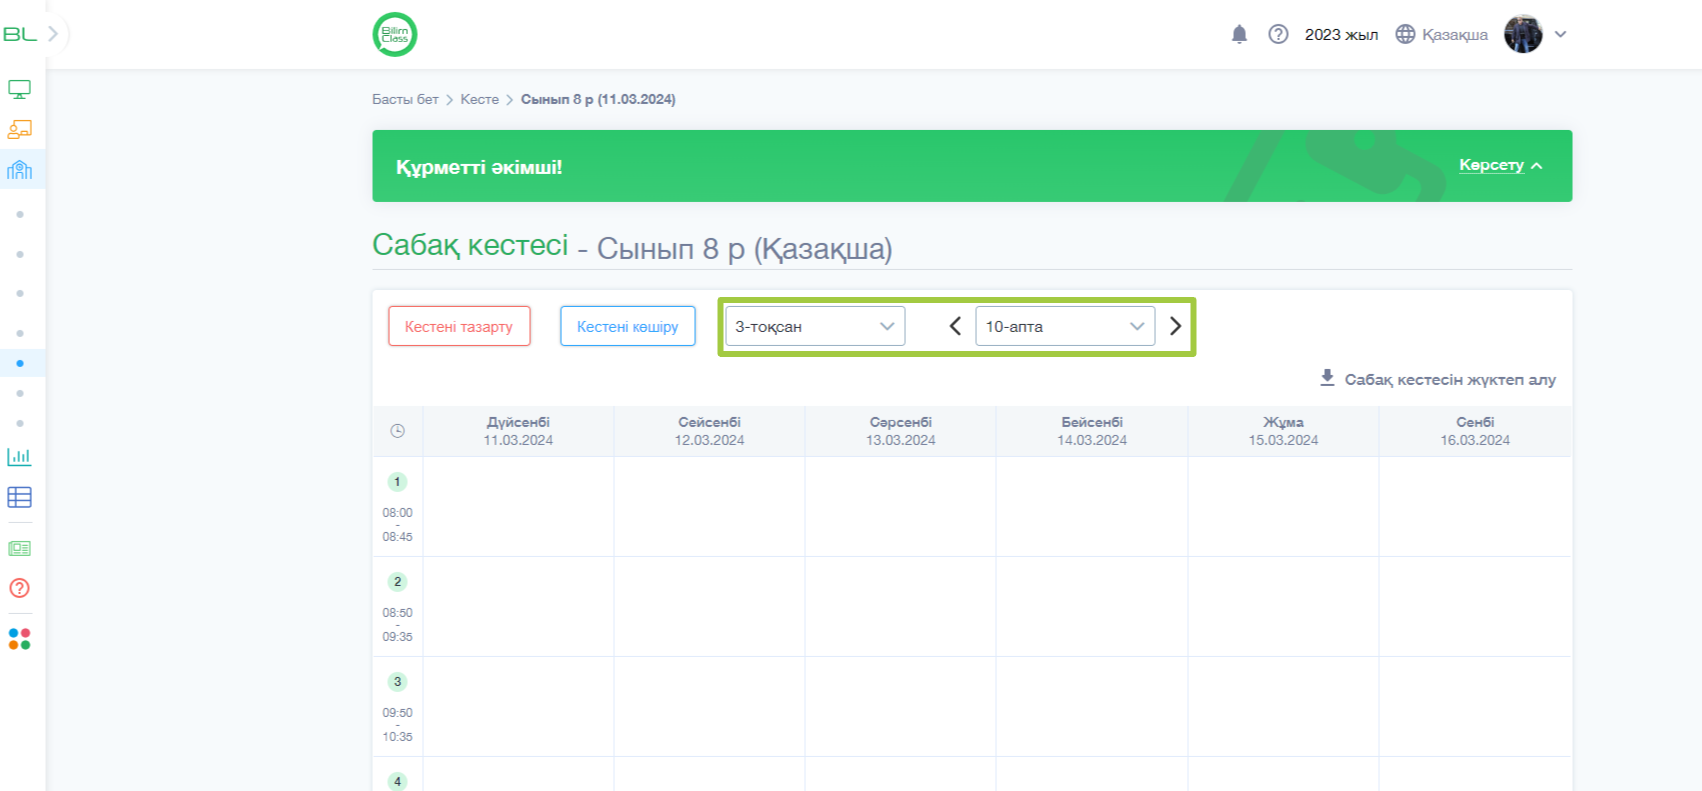Select the school building icon in sidebar

click(19, 170)
